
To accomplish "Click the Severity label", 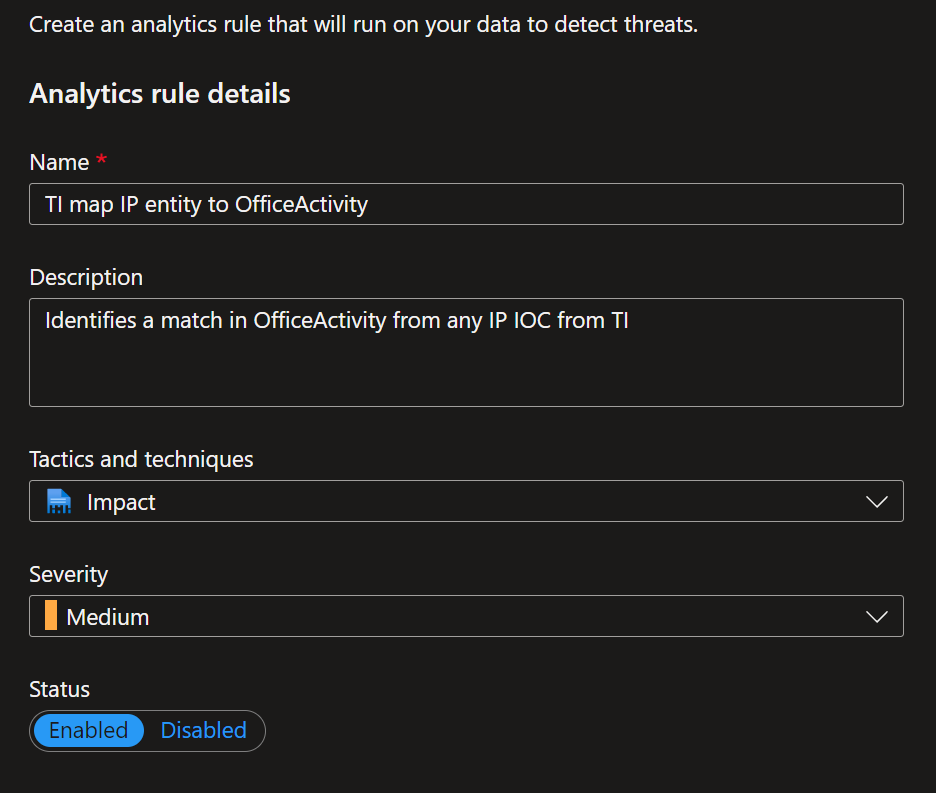I will click(69, 574).
